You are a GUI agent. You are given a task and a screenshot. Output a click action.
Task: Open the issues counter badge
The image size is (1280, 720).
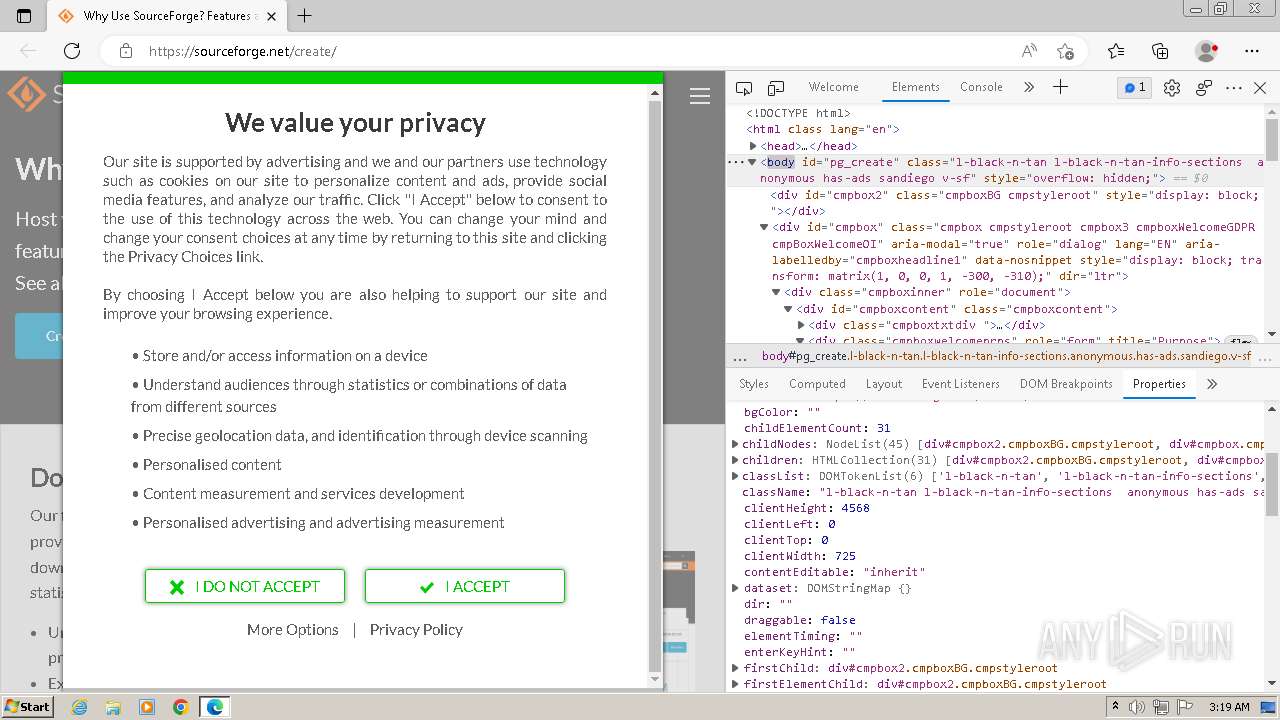click(1135, 88)
